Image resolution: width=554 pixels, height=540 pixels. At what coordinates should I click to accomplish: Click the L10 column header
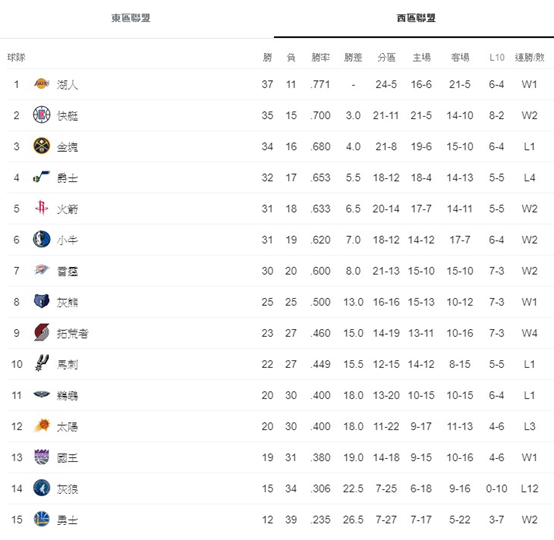tap(496, 57)
